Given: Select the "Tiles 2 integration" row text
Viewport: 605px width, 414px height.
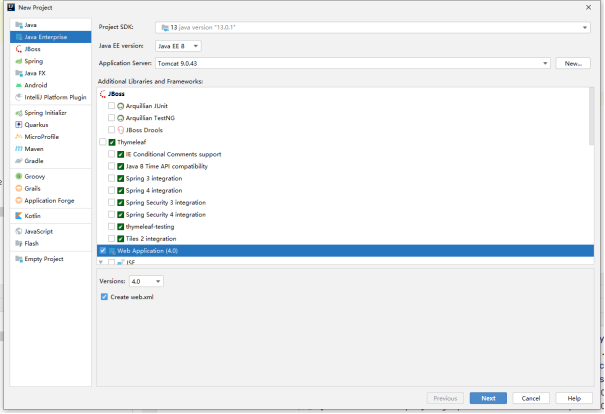Looking at the screenshot, I should 151,239.
